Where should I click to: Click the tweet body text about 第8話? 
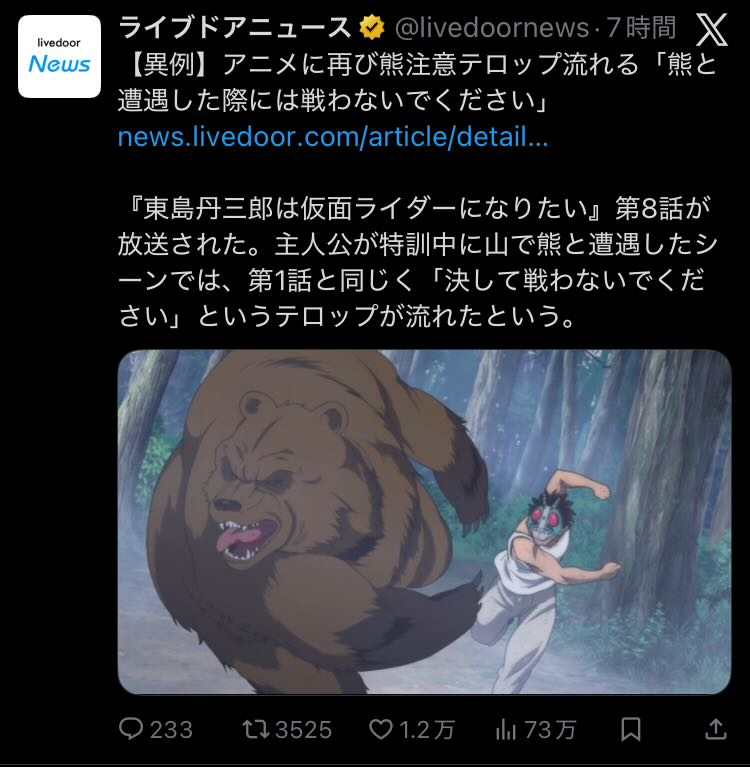point(417,262)
